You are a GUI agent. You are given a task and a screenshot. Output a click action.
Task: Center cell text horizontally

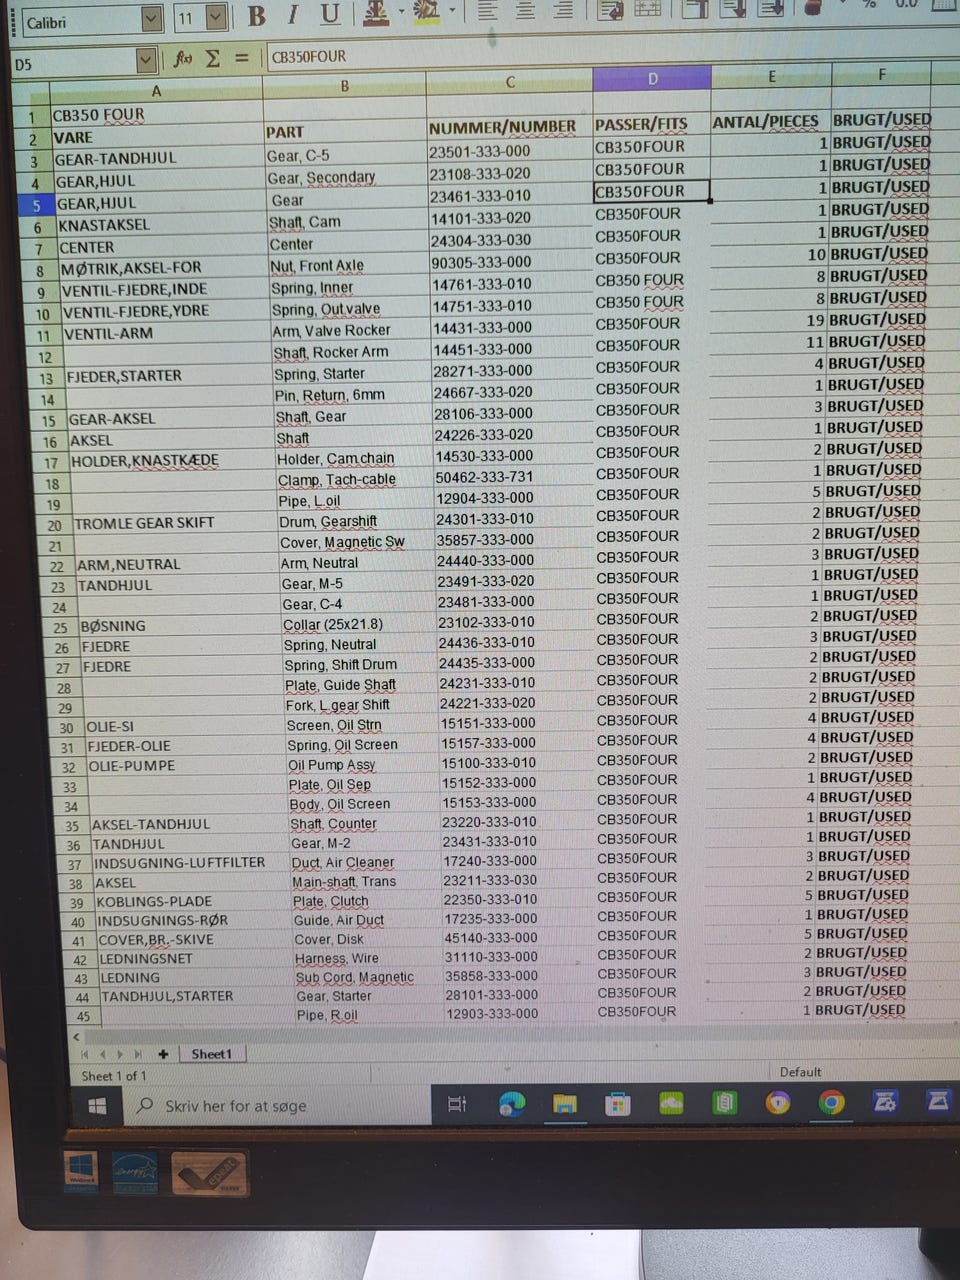point(525,10)
